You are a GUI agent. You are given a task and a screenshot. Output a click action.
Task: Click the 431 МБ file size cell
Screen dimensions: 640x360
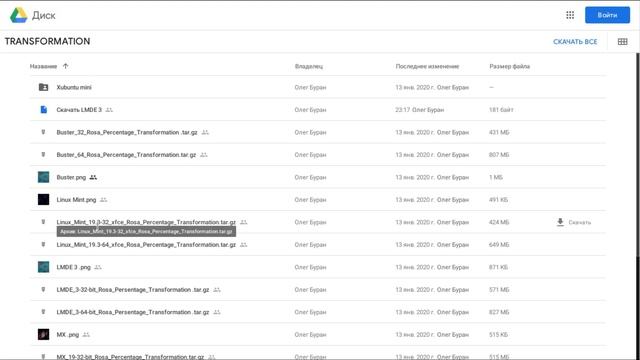499,132
